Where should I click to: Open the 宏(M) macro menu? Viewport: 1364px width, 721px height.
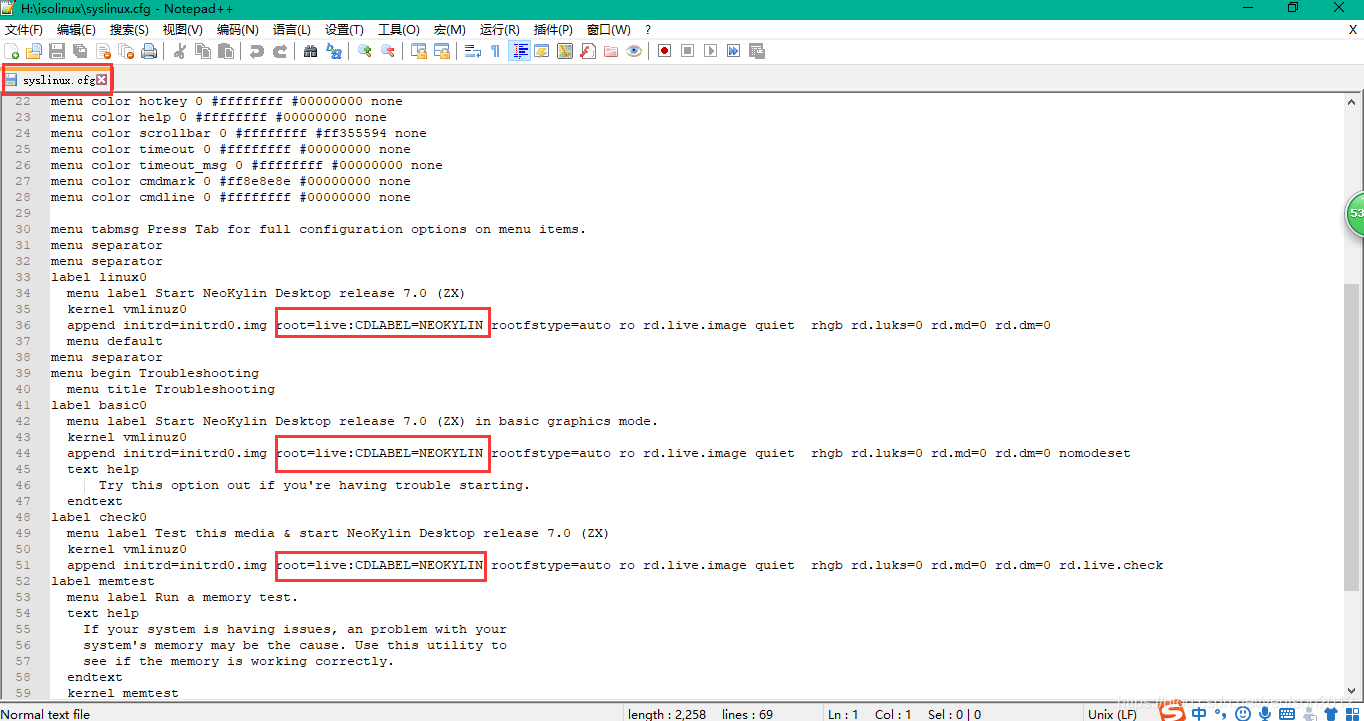(x=449, y=30)
